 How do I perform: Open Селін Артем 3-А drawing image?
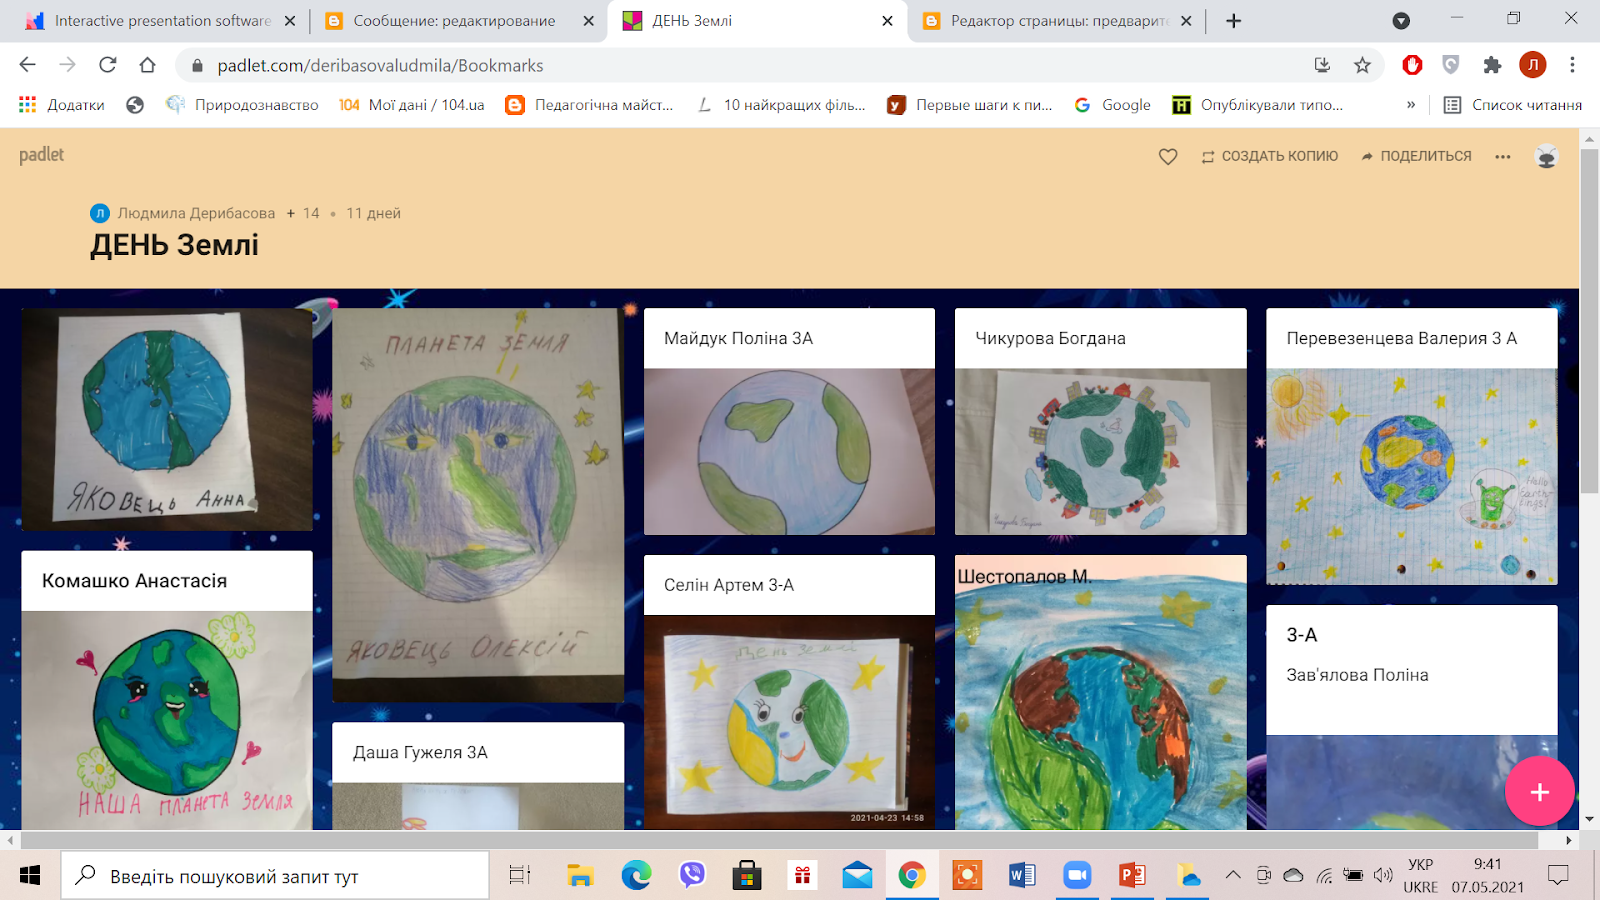click(x=789, y=722)
